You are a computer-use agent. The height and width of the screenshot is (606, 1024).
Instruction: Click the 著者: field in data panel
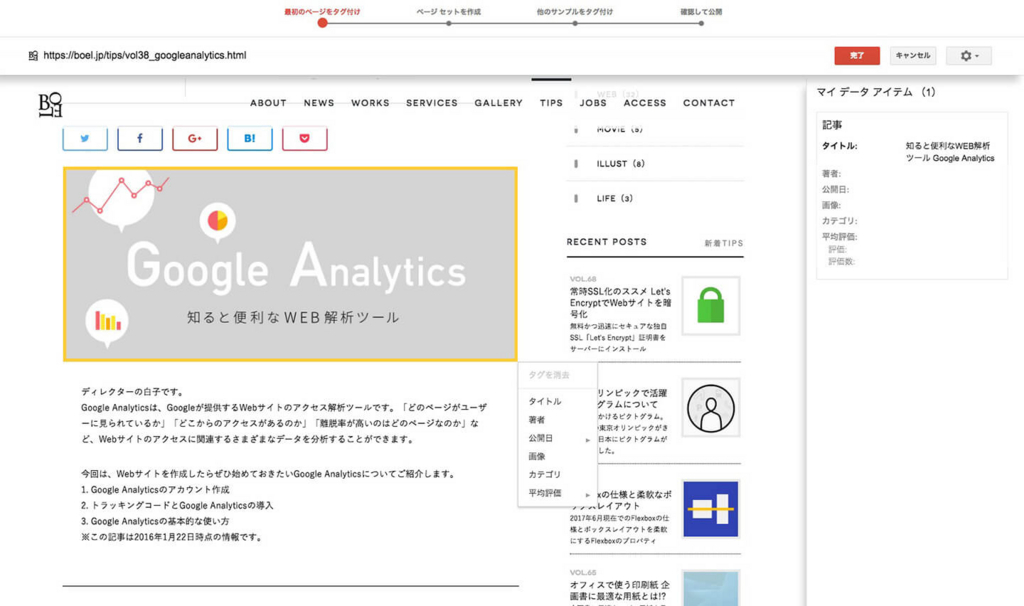click(831, 174)
